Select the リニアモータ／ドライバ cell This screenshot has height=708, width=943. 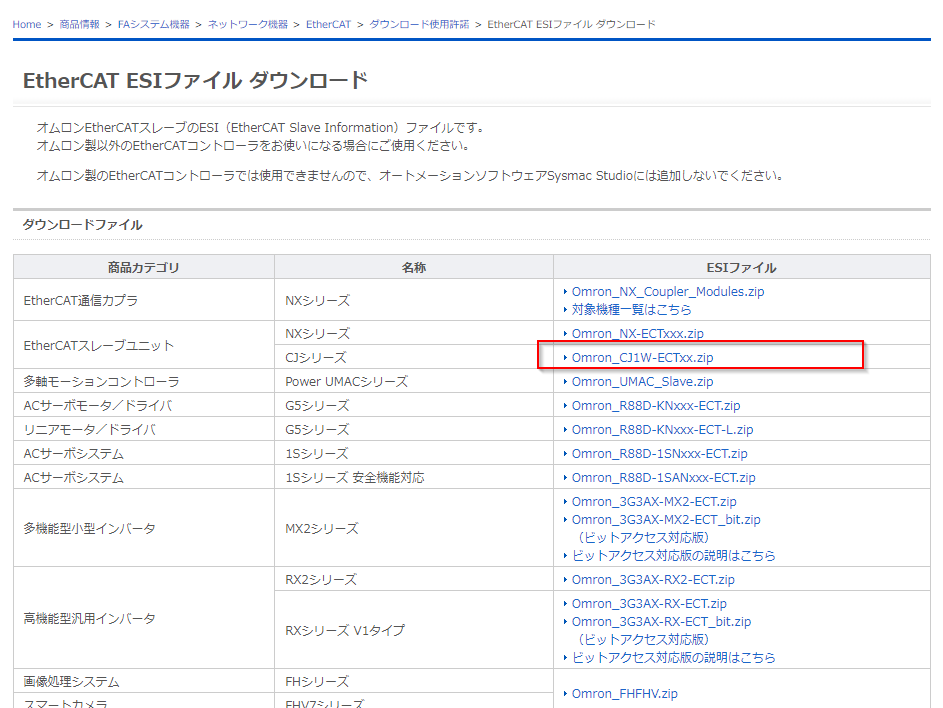pos(144,429)
